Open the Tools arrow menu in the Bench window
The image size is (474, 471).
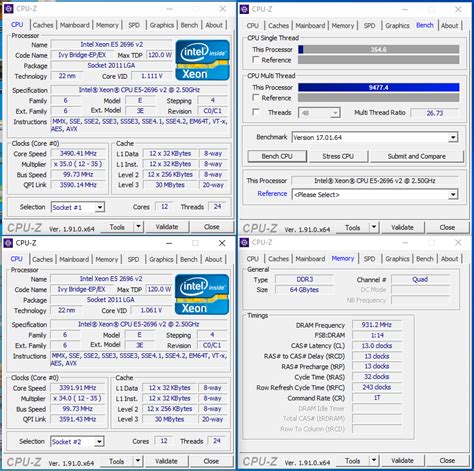(x=374, y=227)
